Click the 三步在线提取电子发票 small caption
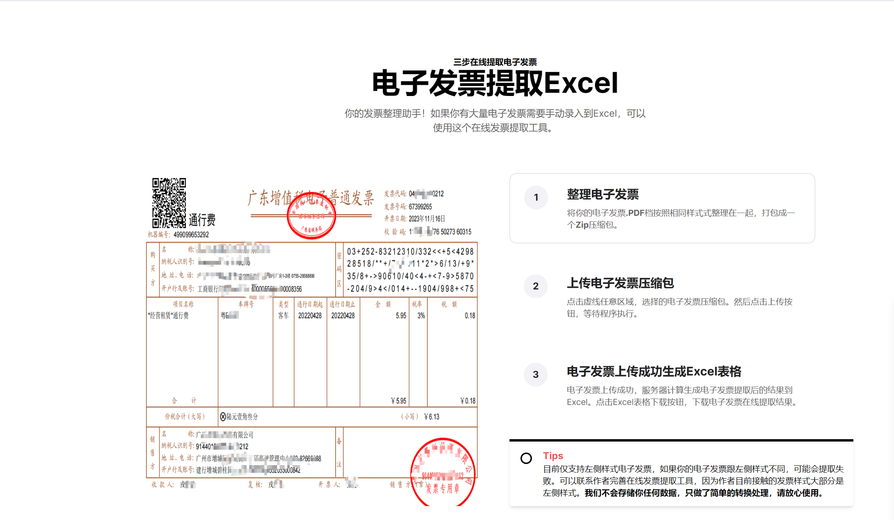Image resolution: width=894 pixels, height=520 pixels. click(x=495, y=62)
